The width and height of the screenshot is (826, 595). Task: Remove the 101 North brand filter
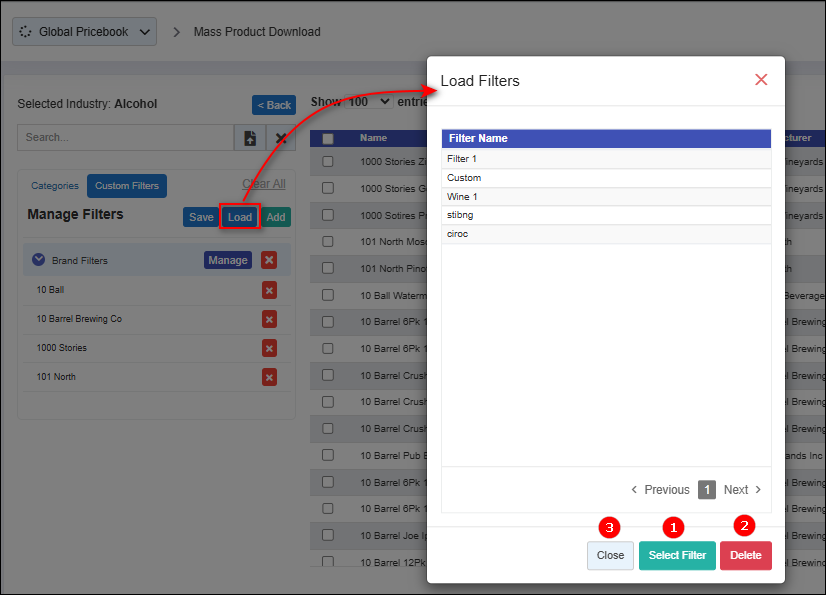[x=269, y=377]
